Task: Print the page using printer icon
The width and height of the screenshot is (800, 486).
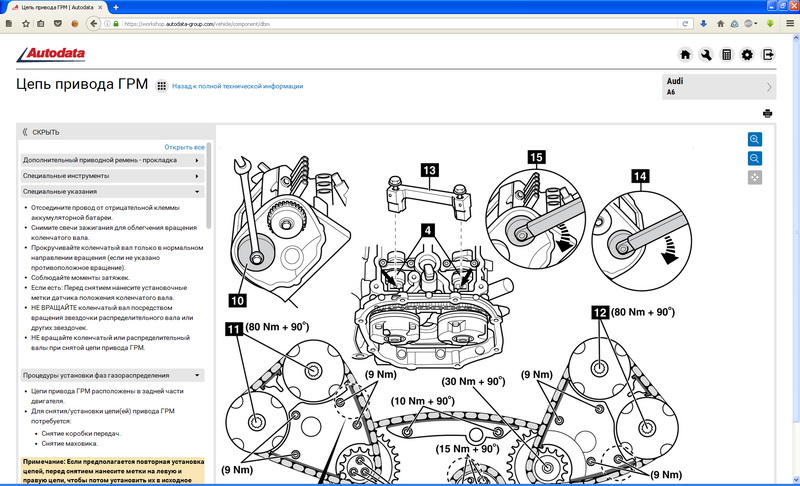Action: tap(767, 114)
